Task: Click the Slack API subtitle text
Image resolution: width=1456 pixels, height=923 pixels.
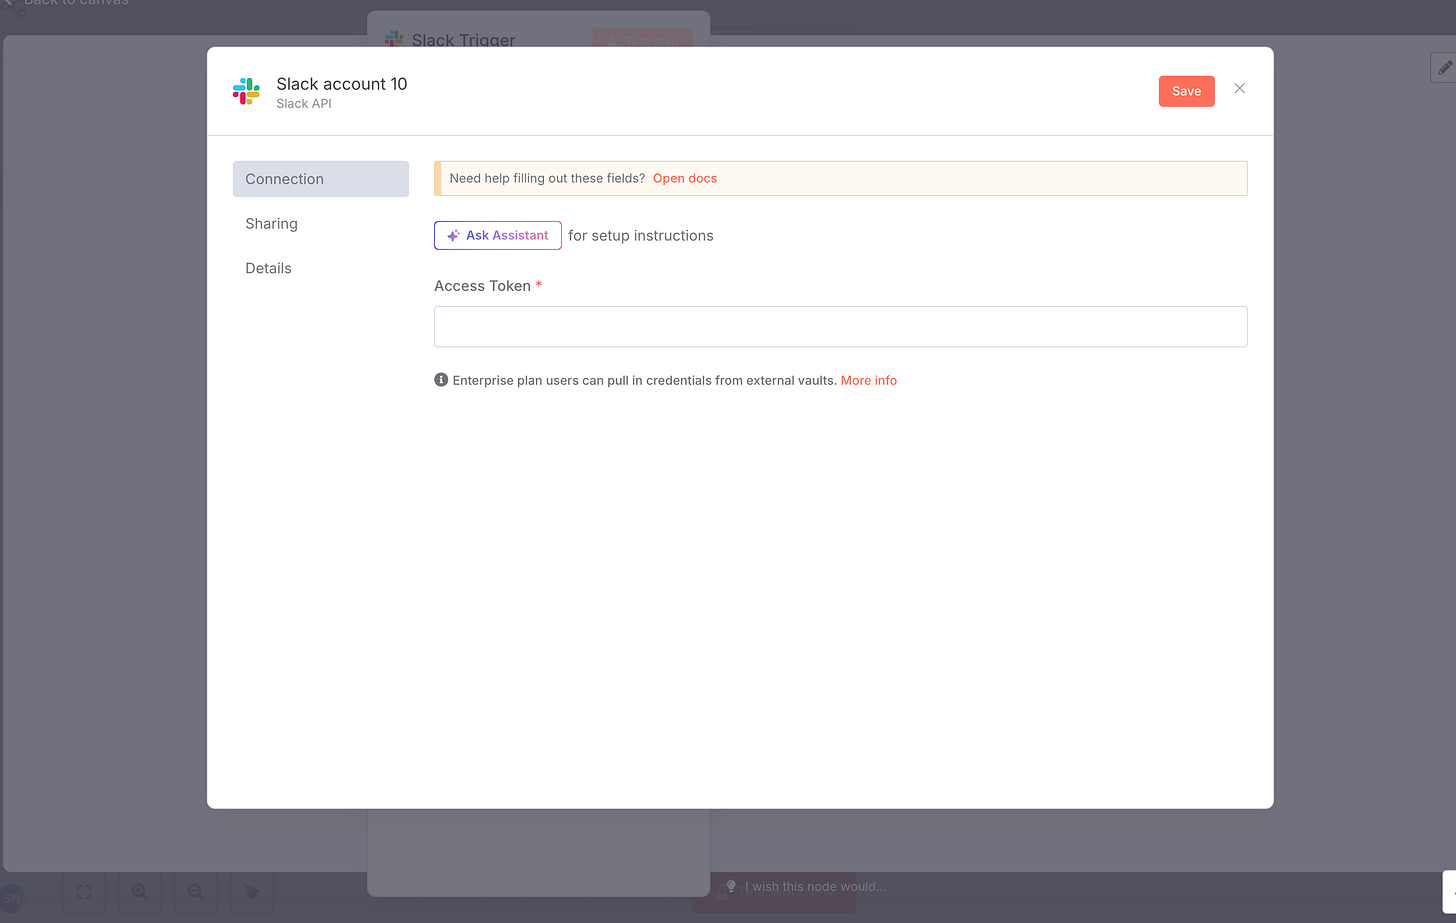Action: (x=304, y=104)
